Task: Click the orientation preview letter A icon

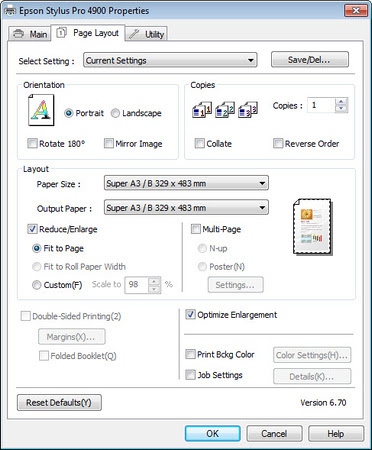Action: (x=41, y=110)
